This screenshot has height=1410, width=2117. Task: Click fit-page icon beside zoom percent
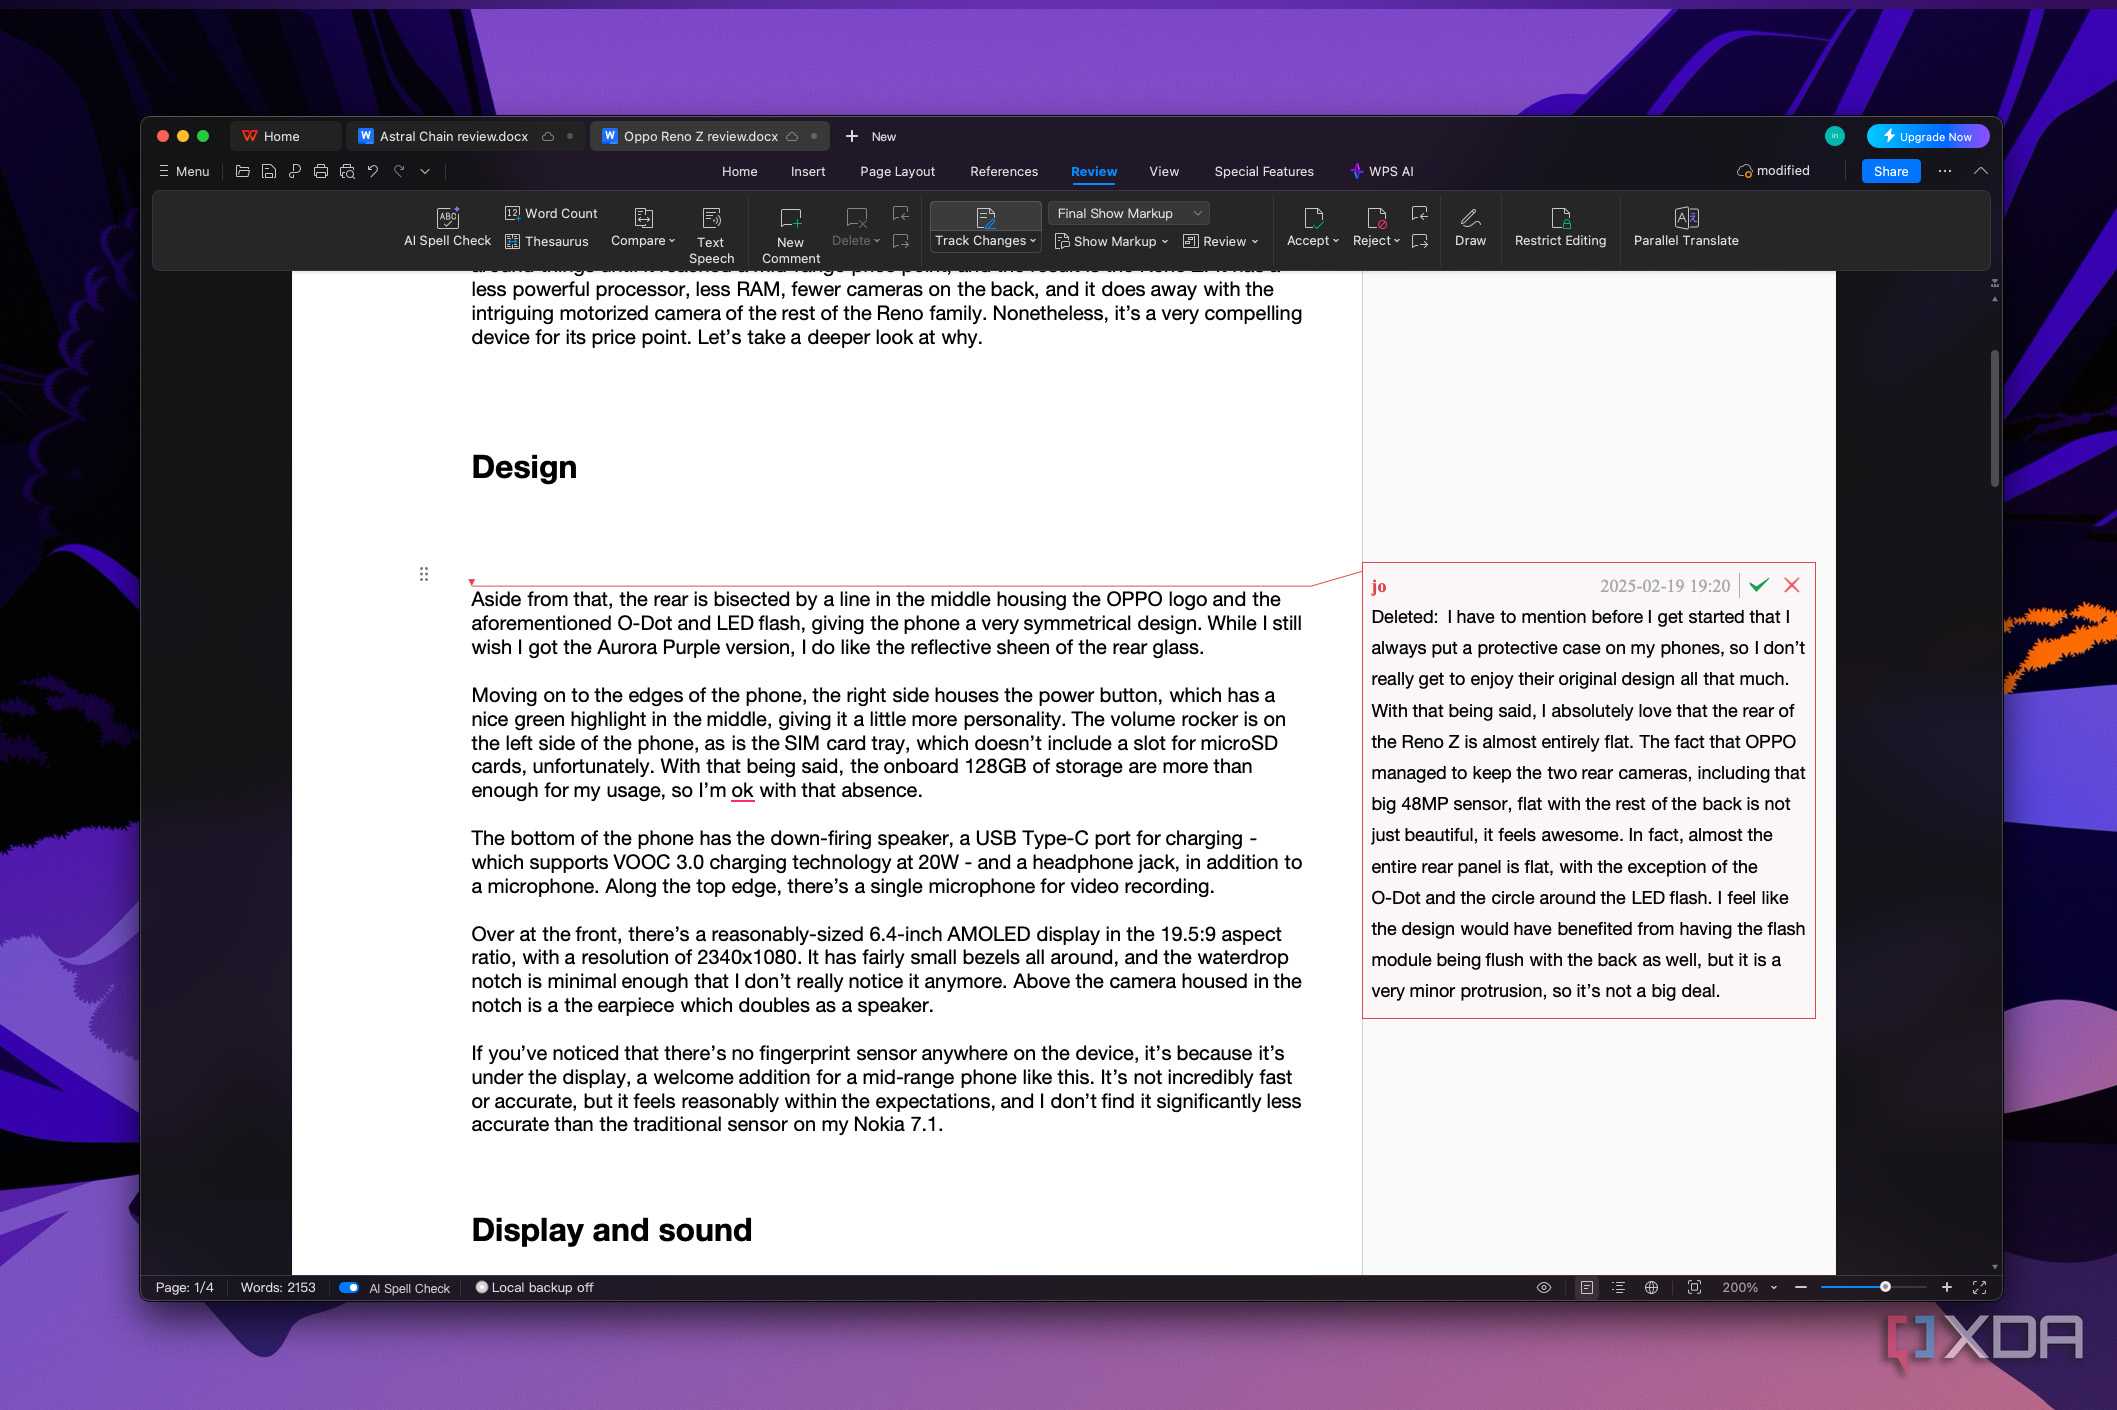point(1694,1287)
